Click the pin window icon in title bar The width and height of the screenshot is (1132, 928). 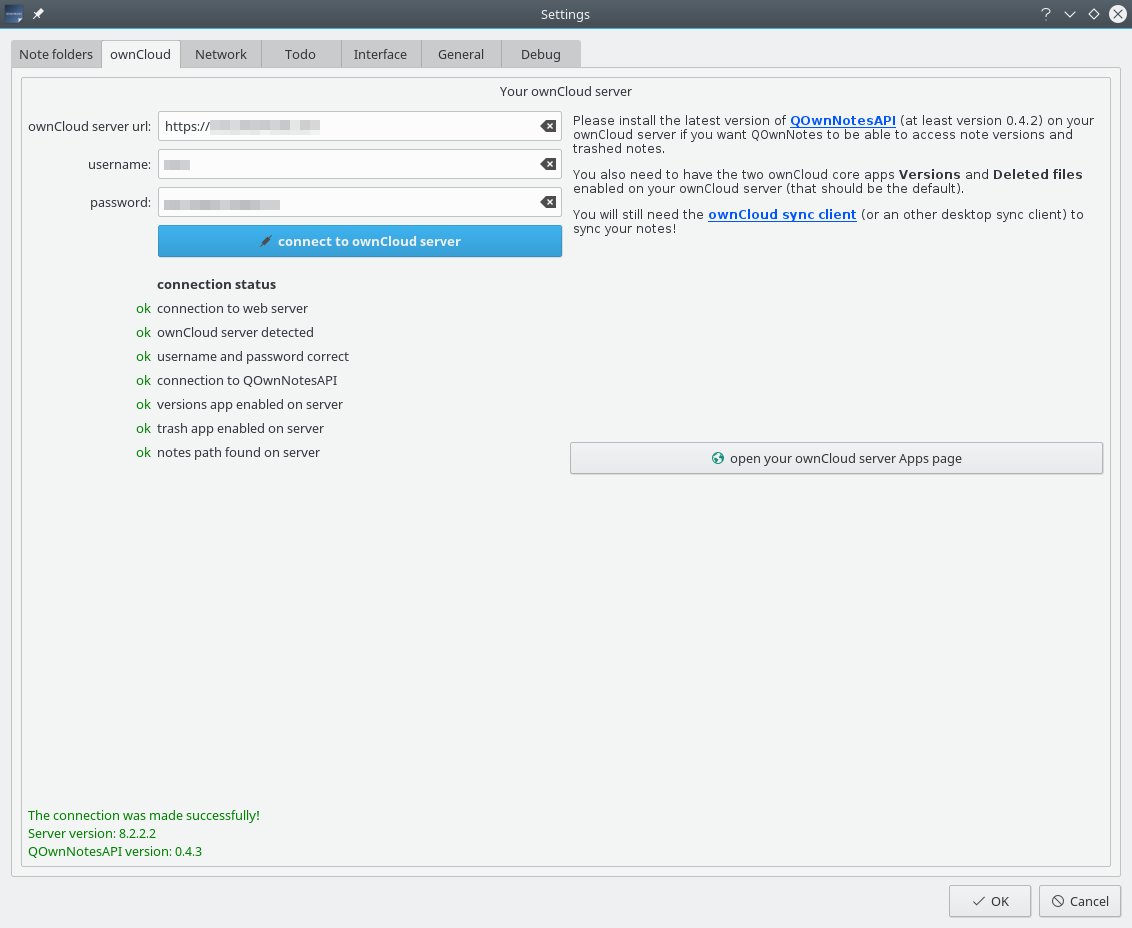coord(38,14)
